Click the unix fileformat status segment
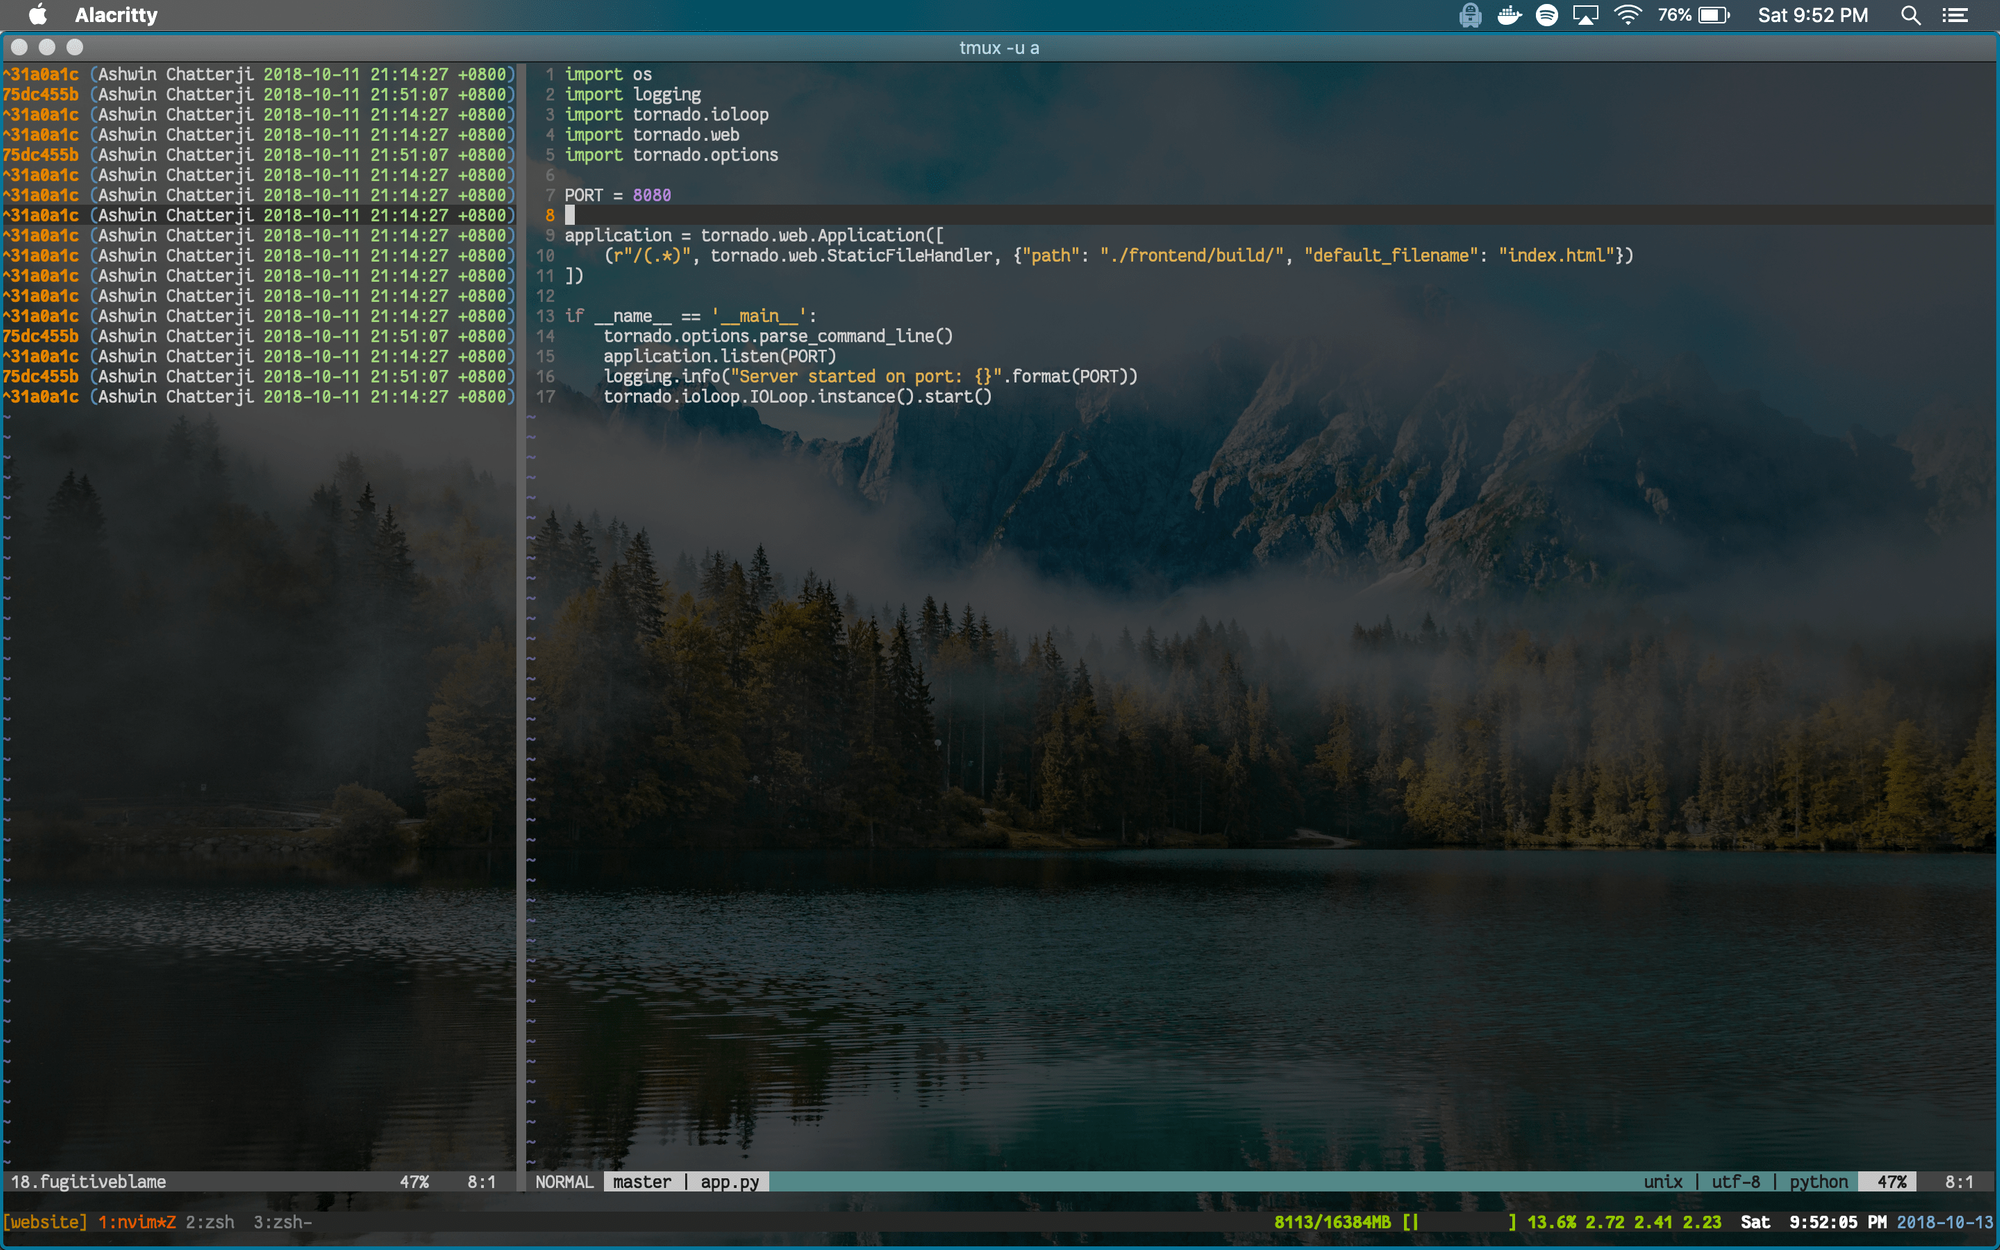This screenshot has height=1250, width=2000. [1663, 1182]
